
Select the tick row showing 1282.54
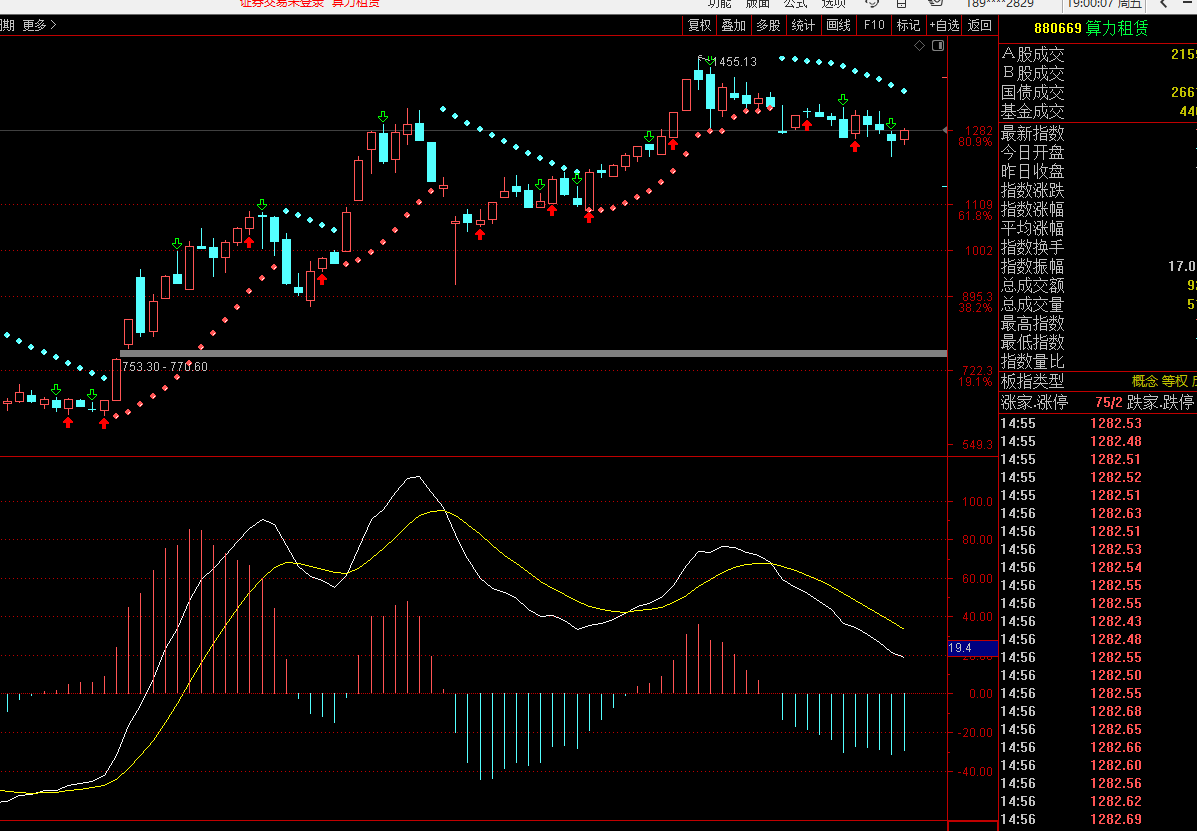point(1098,568)
